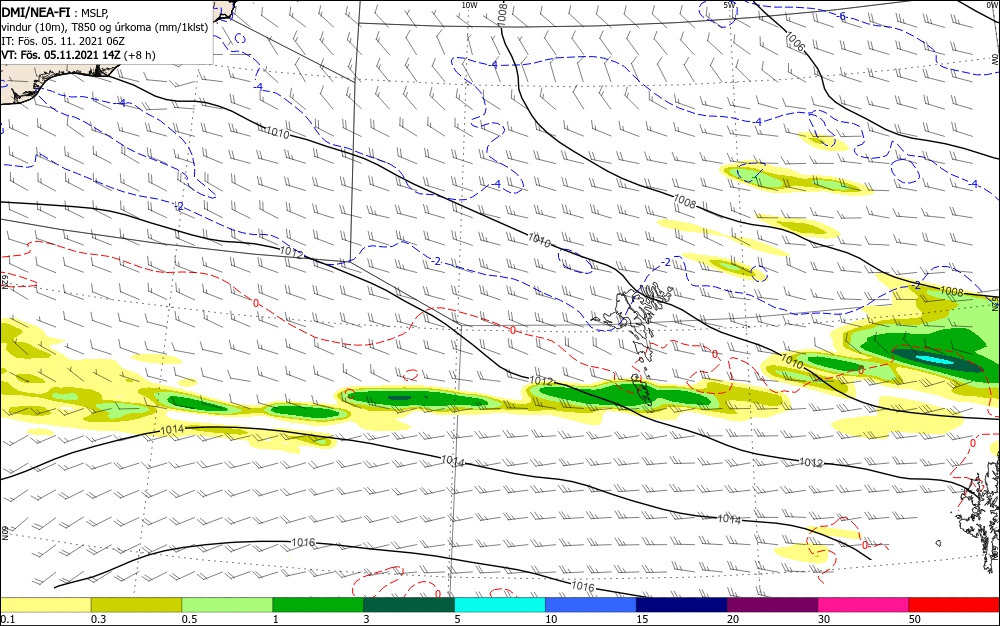This screenshot has height=626, width=1000.
Task: Click the cyan precipitation core on the map
Action: pyautogui.click(x=936, y=360)
